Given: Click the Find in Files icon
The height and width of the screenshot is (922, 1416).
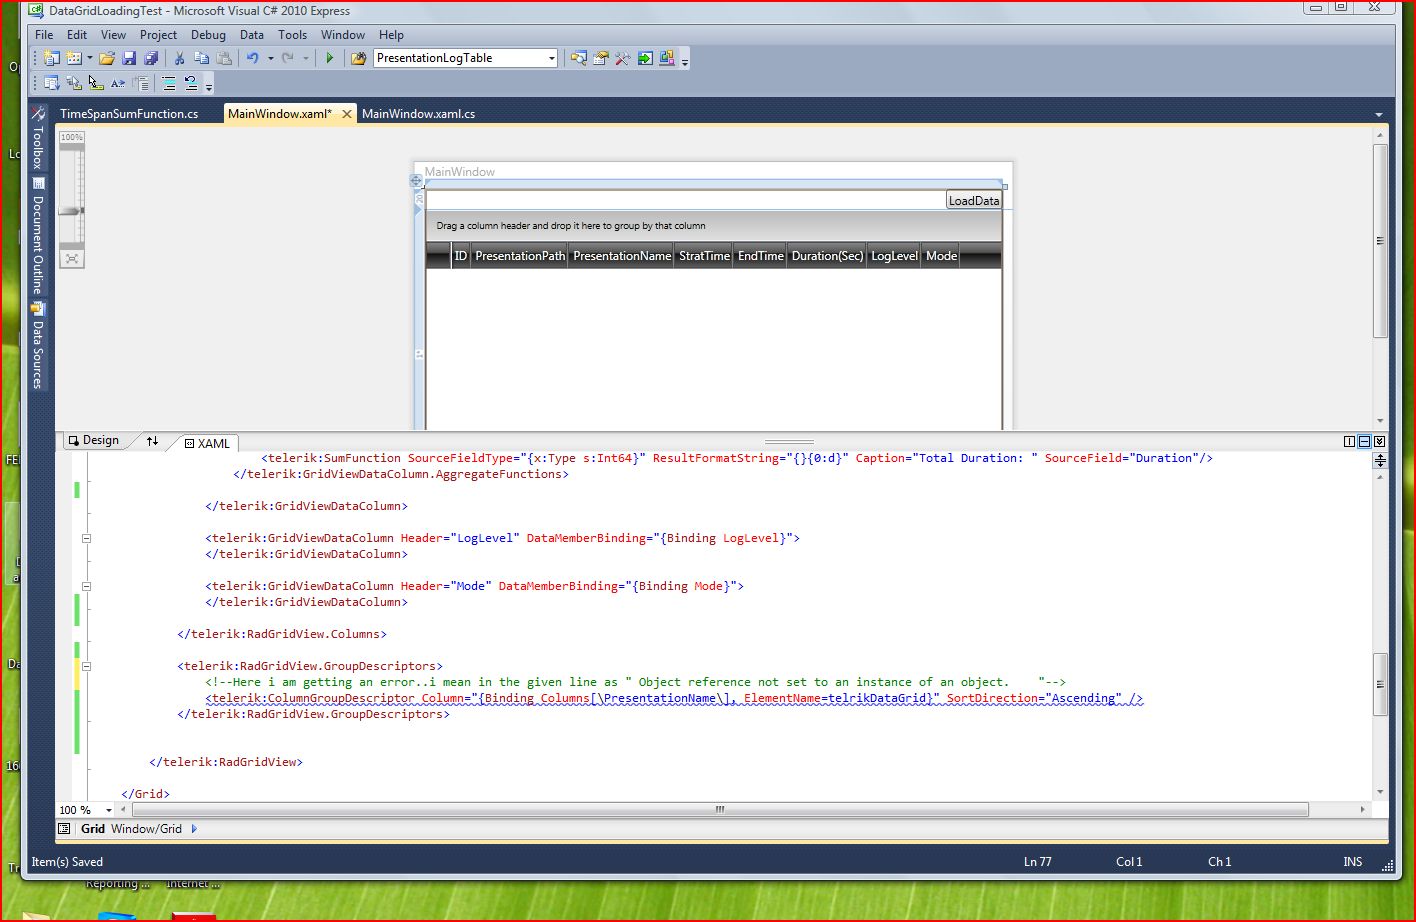Looking at the screenshot, I should (358, 59).
